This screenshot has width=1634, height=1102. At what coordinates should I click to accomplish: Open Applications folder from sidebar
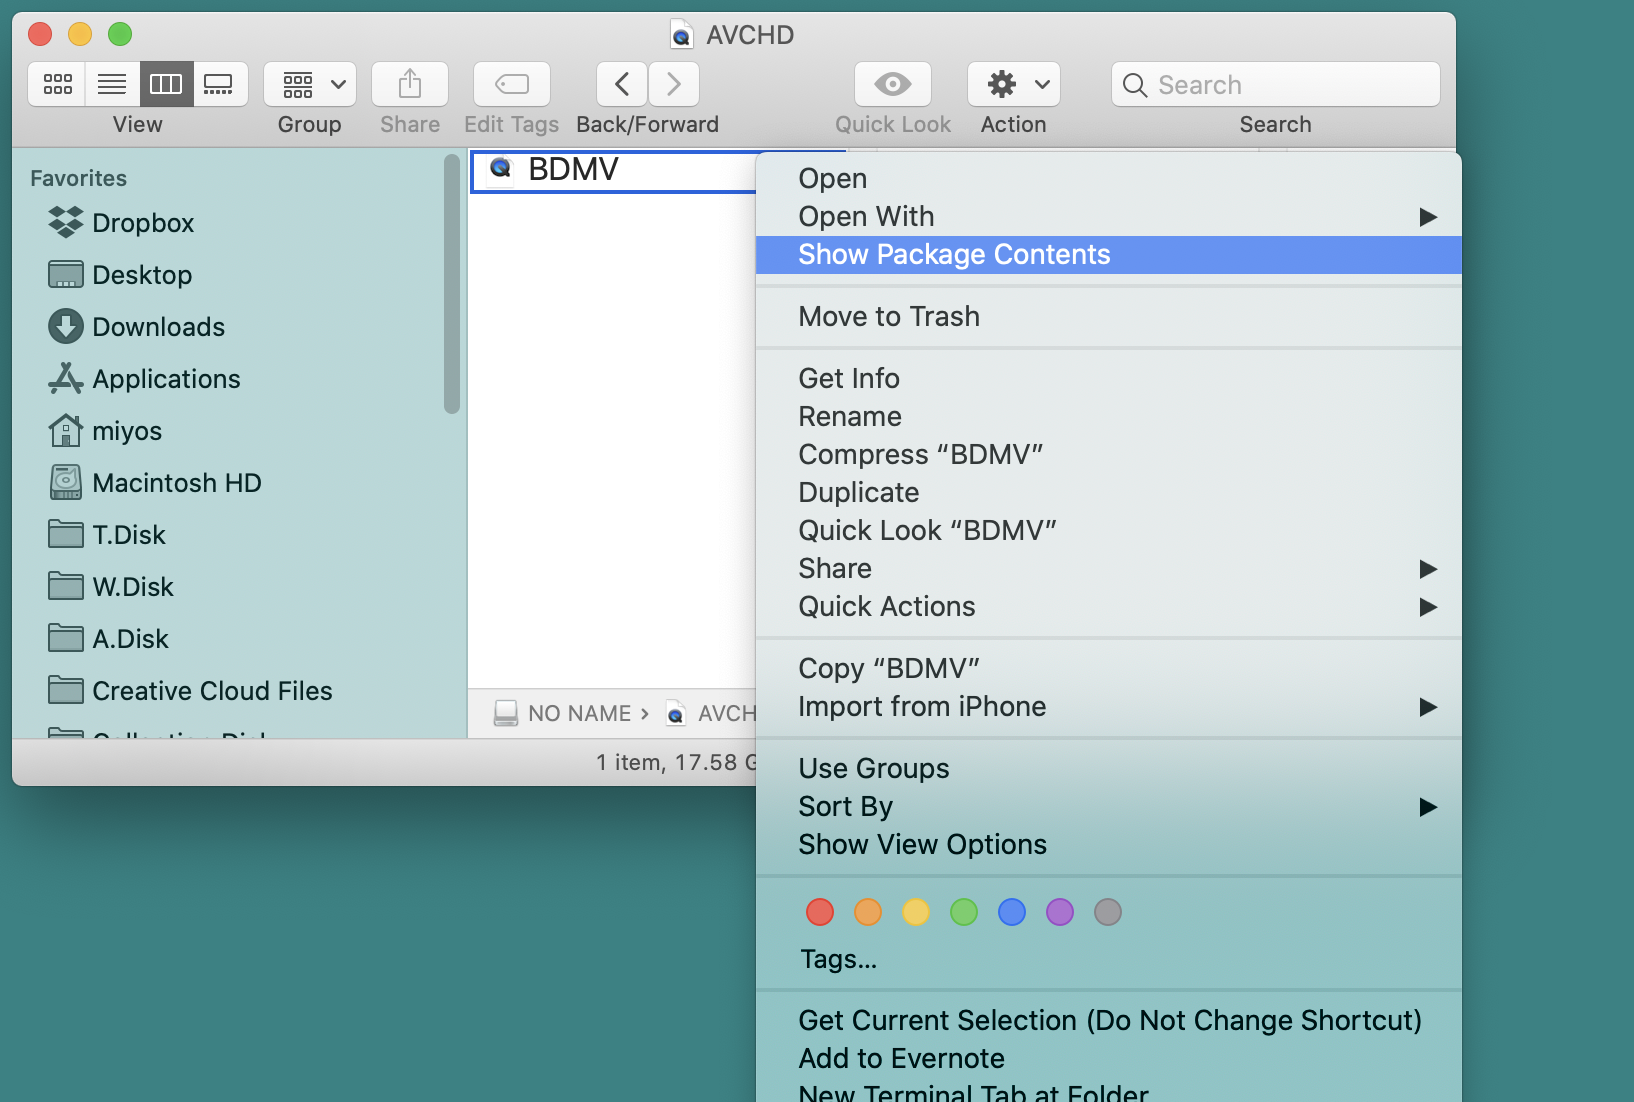(x=166, y=379)
